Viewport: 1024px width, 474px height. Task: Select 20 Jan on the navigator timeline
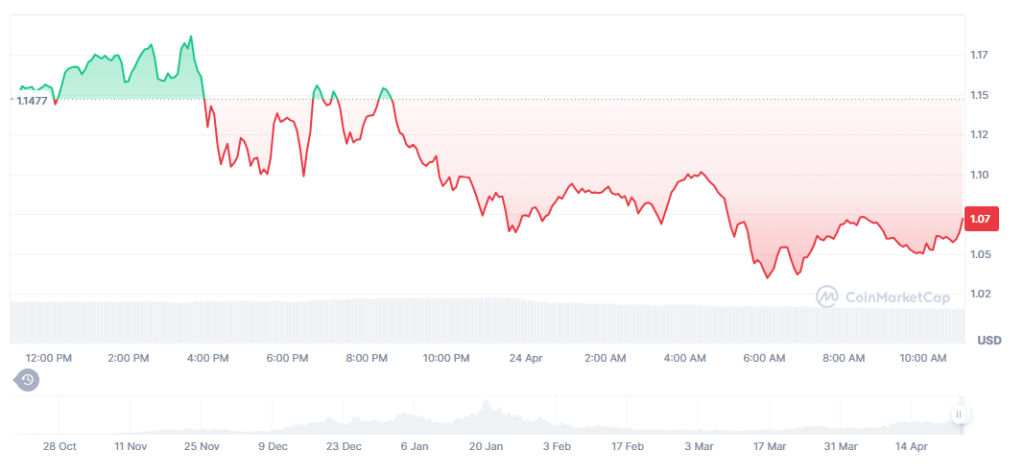[x=487, y=445]
